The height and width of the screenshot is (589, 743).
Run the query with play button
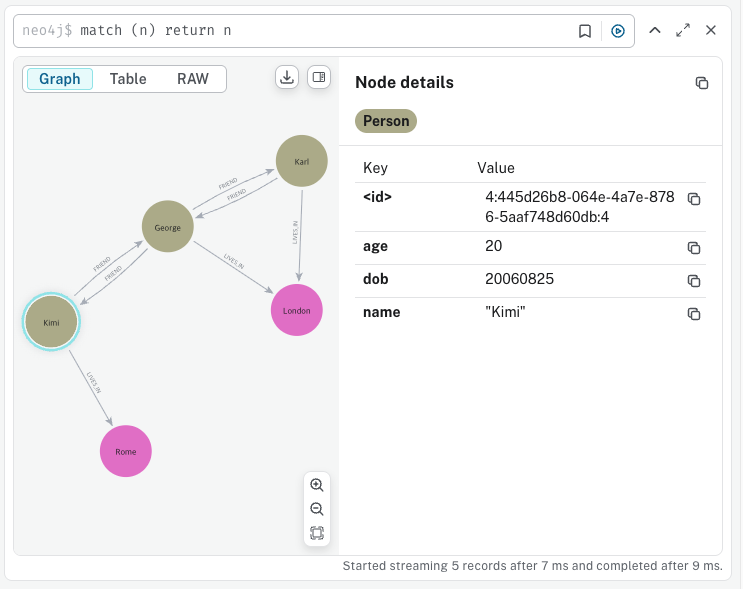618,31
